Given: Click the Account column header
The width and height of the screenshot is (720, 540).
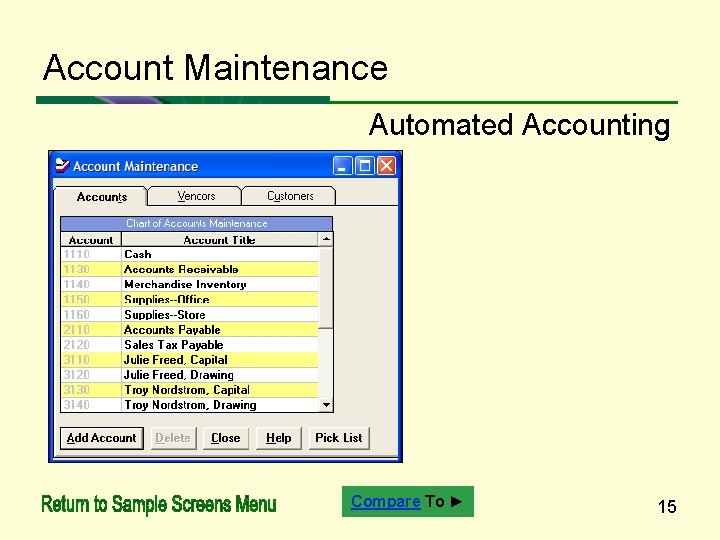Looking at the screenshot, I should [x=91, y=240].
